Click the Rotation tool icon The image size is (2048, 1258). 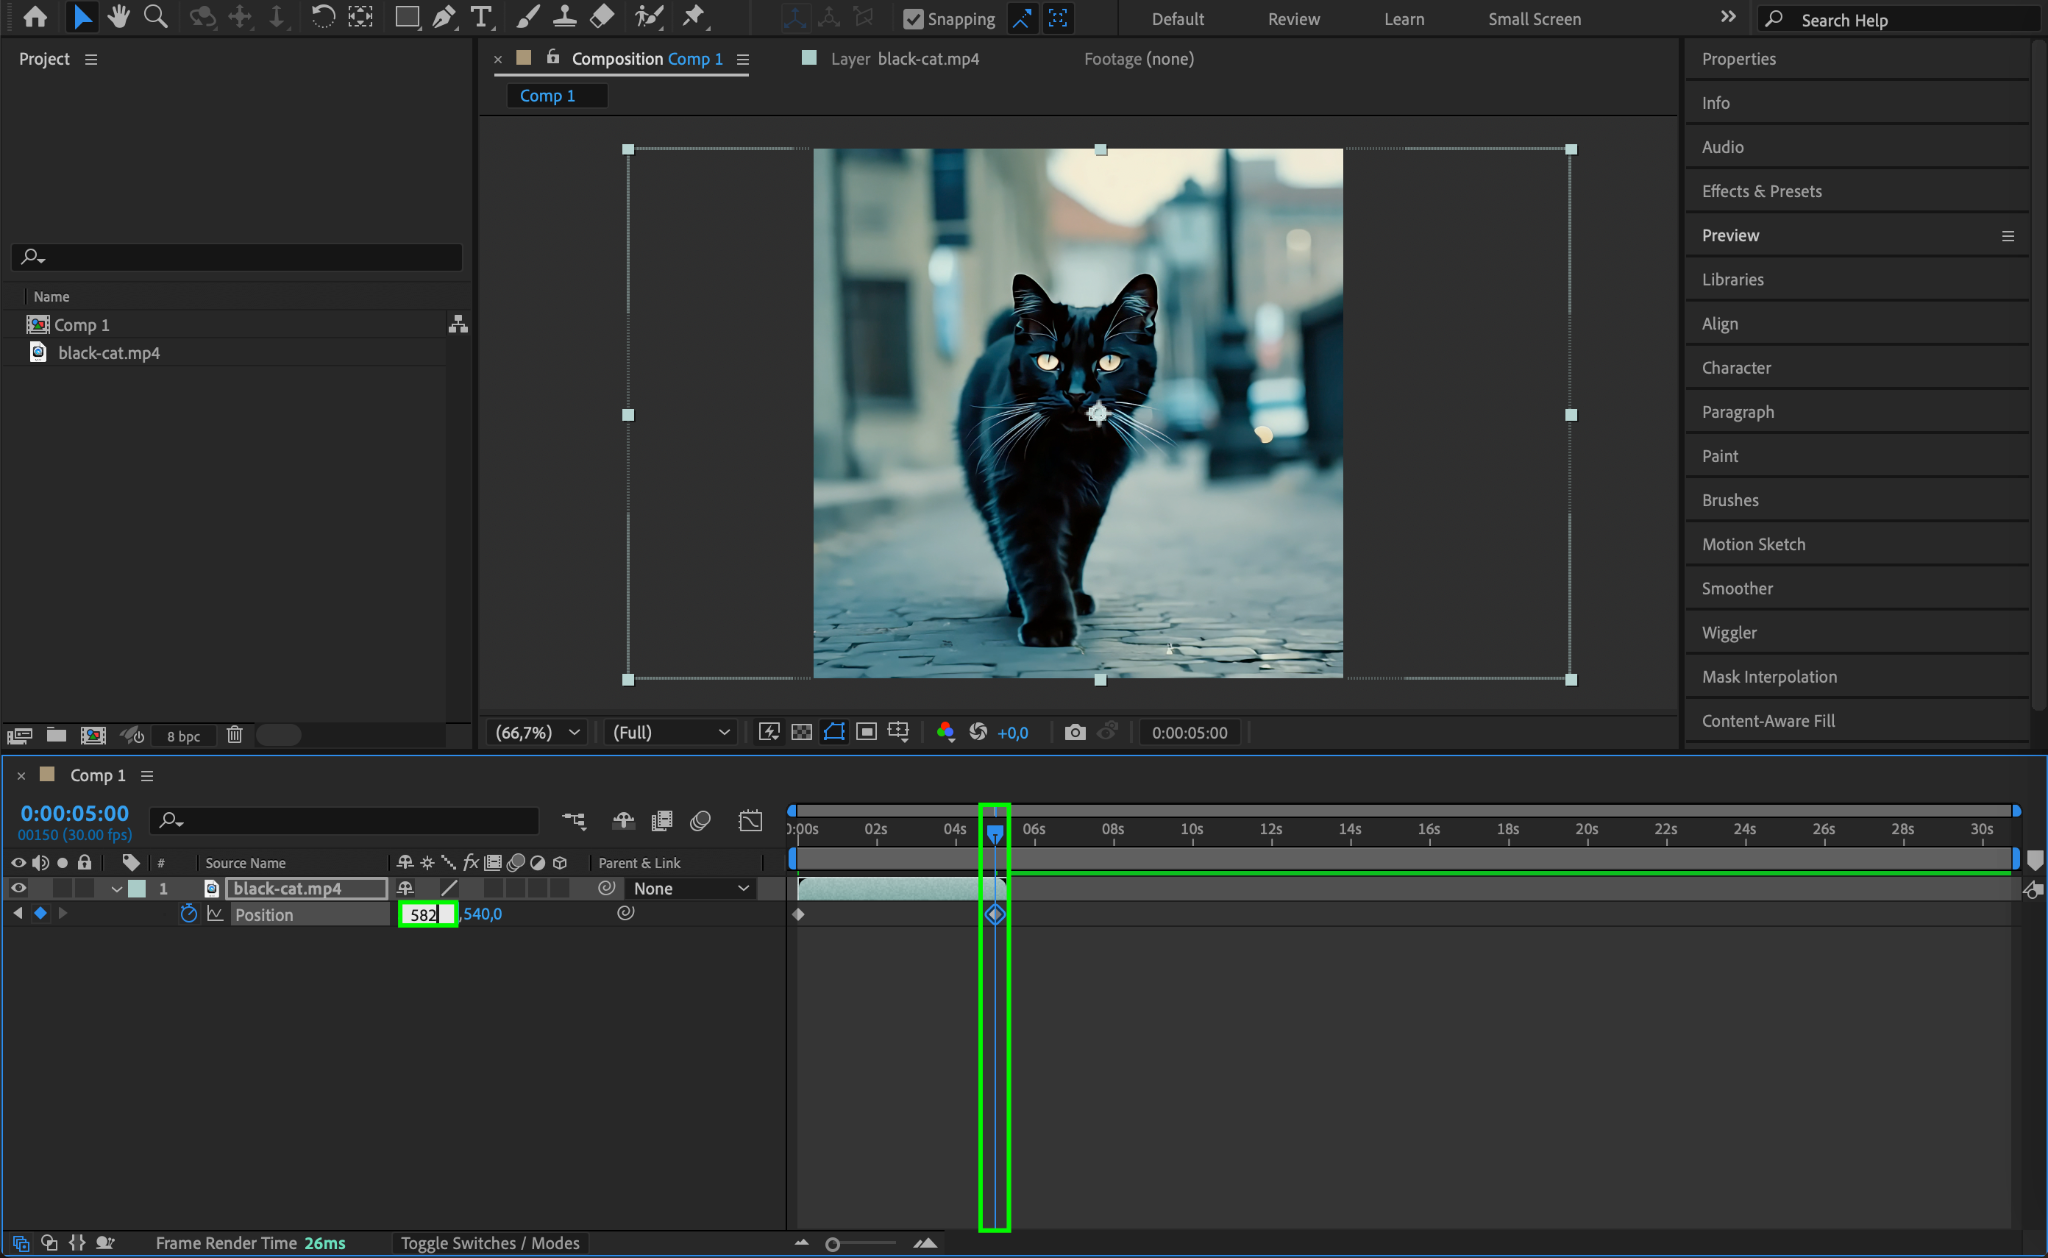[x=322, y=17]
